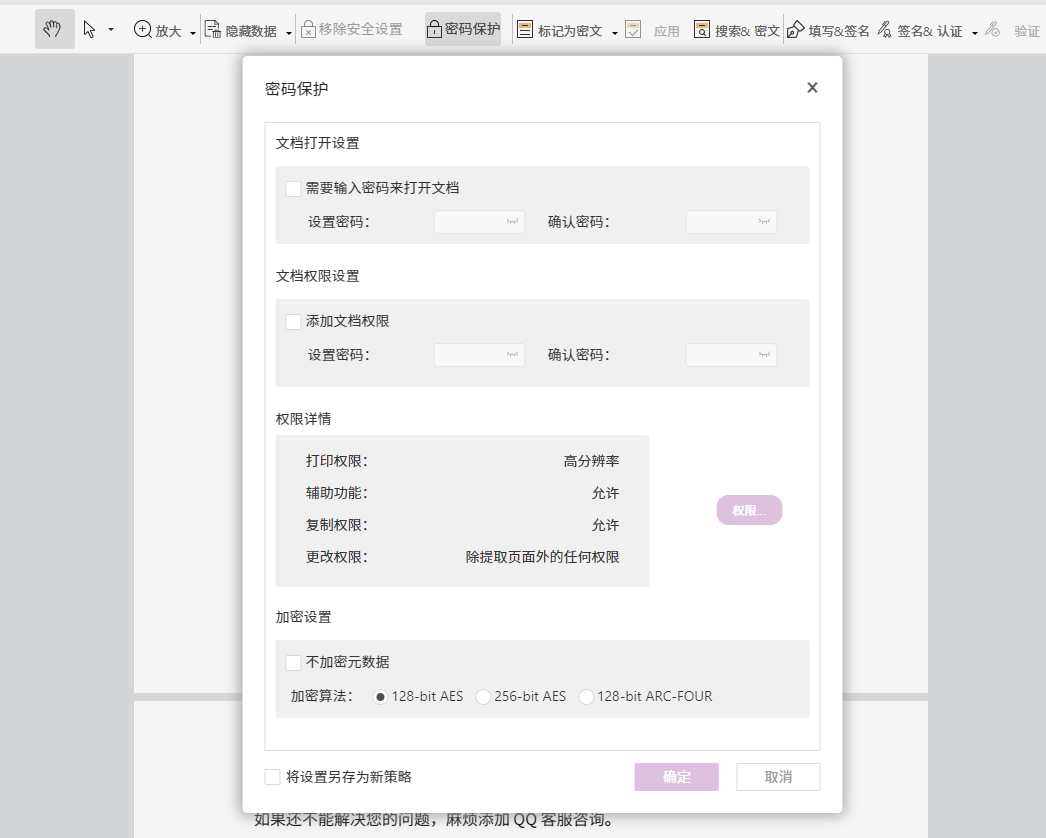Click the Hide Data toolbar icon
The image size is (1046, 838).
click(x=213, y=30)
